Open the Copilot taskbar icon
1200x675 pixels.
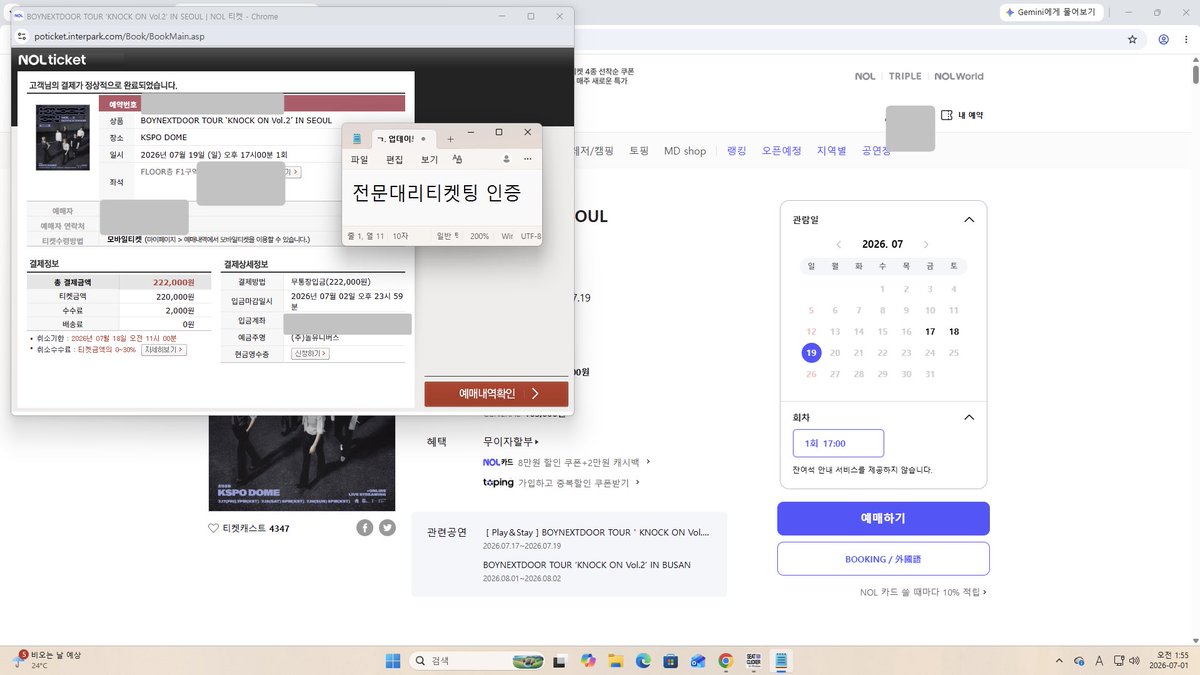[x=588, y=661]
